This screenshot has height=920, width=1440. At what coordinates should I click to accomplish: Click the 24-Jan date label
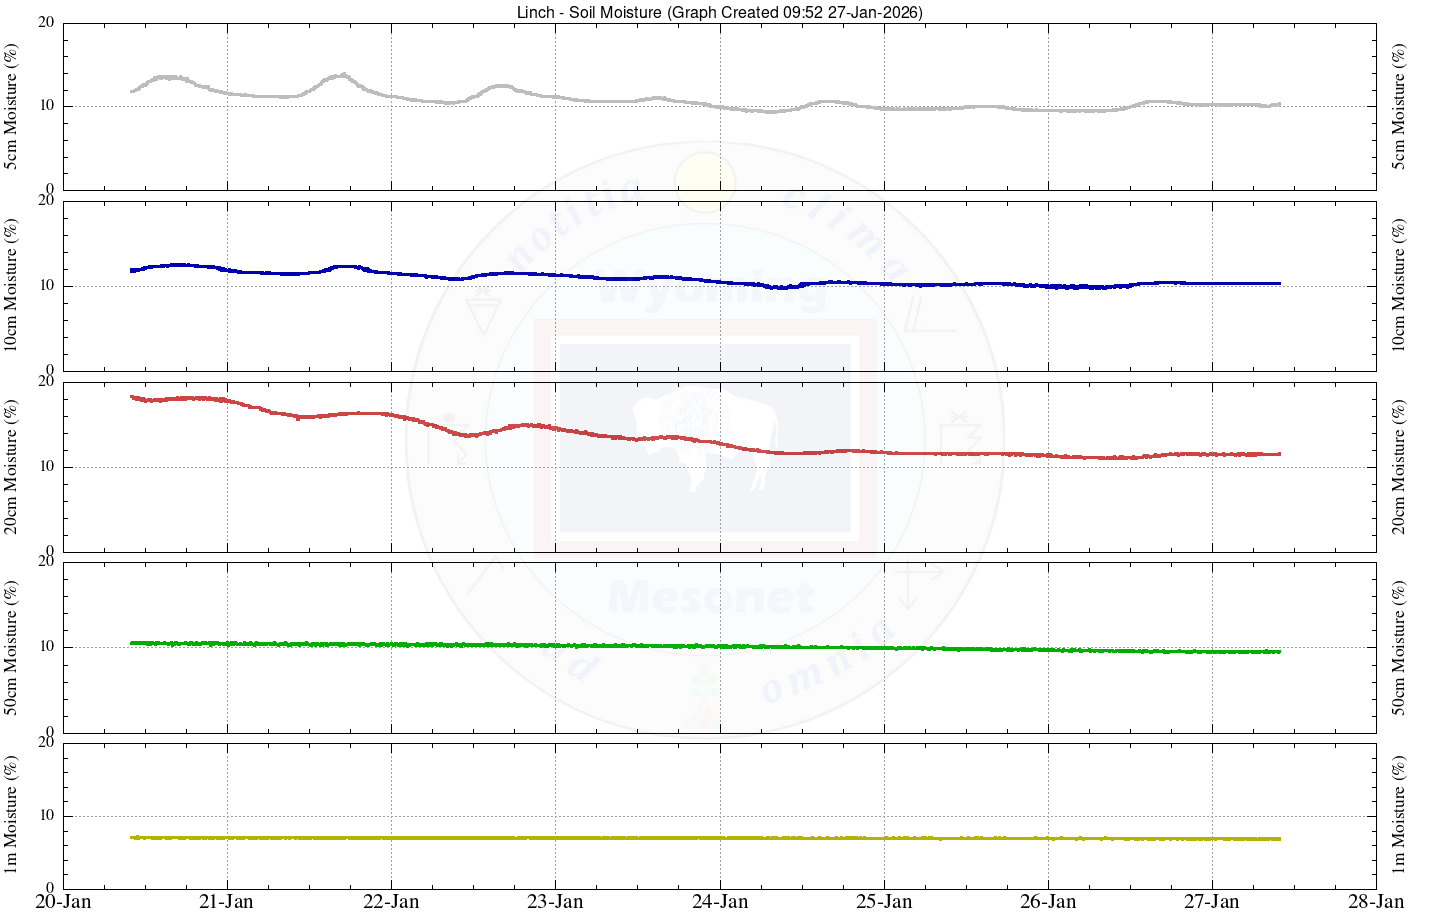tap(720, 902)
